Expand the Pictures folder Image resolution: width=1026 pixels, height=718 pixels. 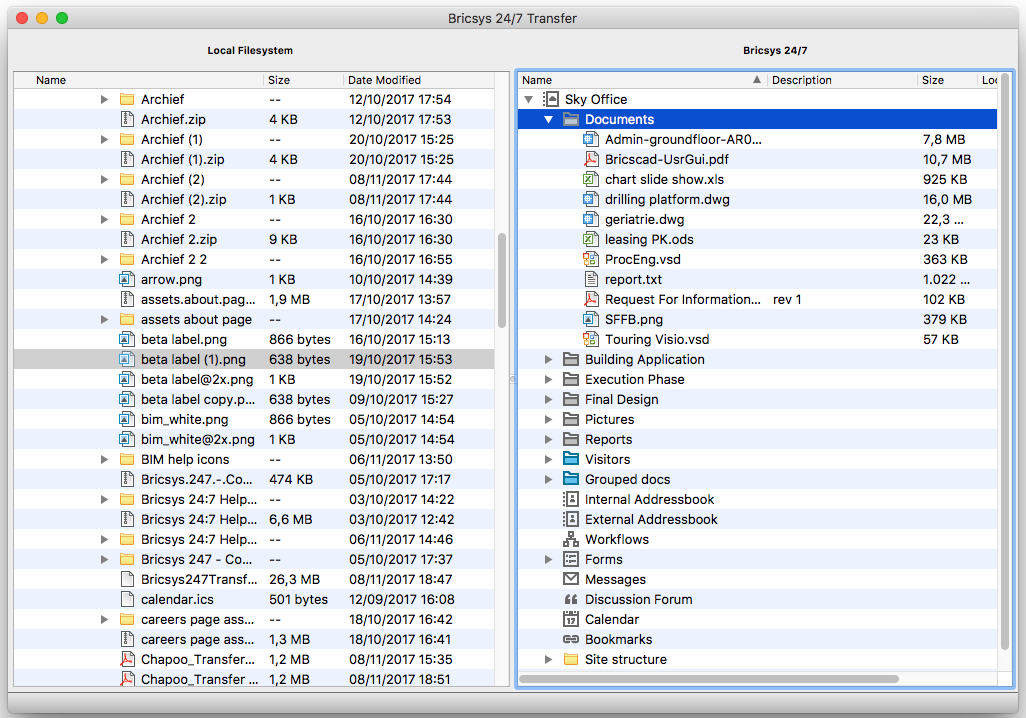[548, 420]
